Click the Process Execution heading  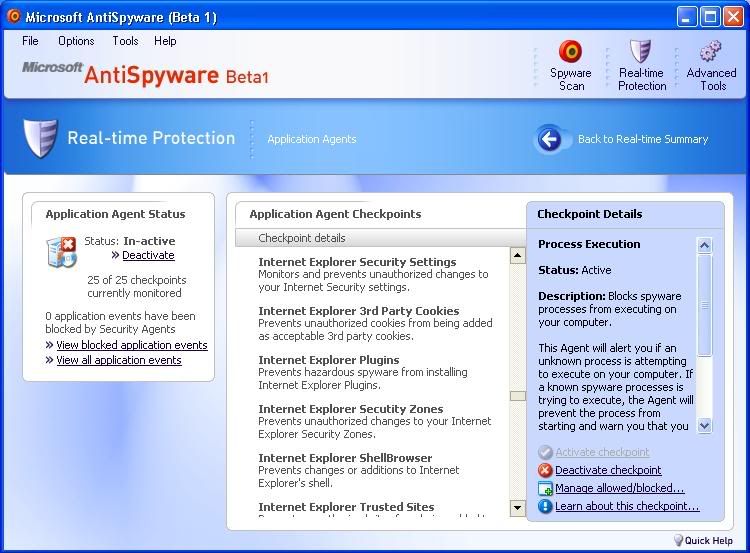[589, 244]
